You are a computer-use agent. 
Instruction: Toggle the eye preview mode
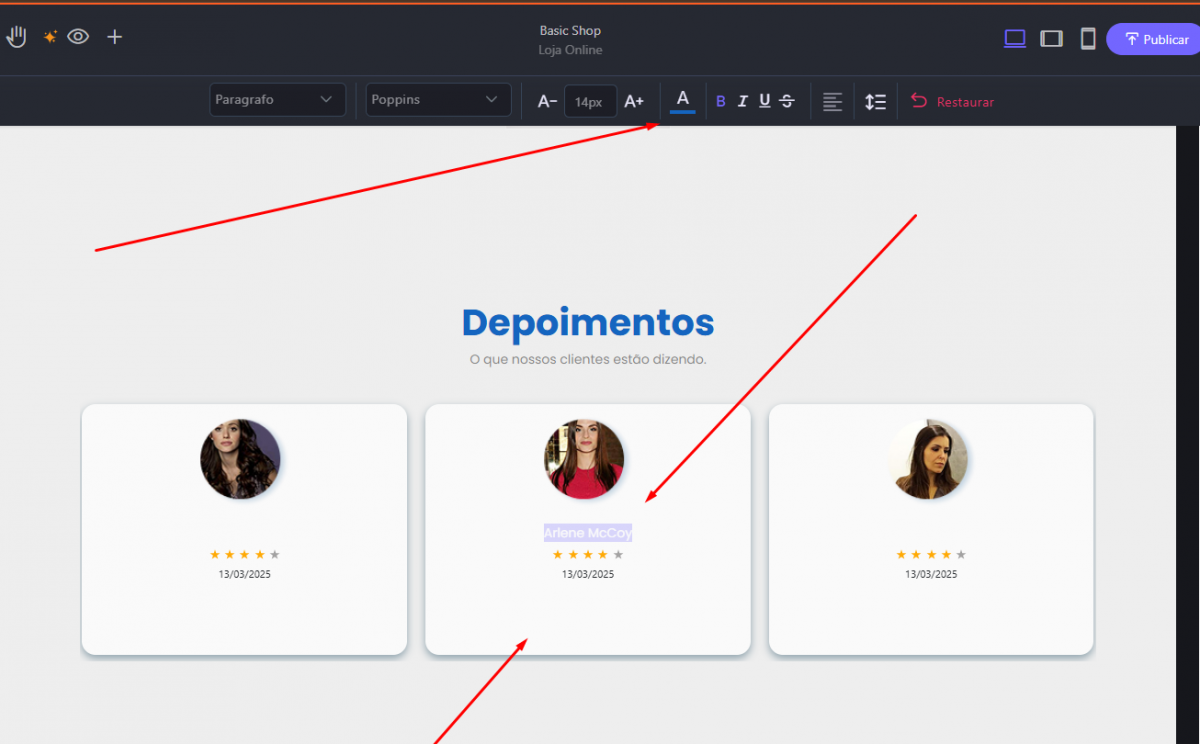pyautogui.click(x=78, y=37)
